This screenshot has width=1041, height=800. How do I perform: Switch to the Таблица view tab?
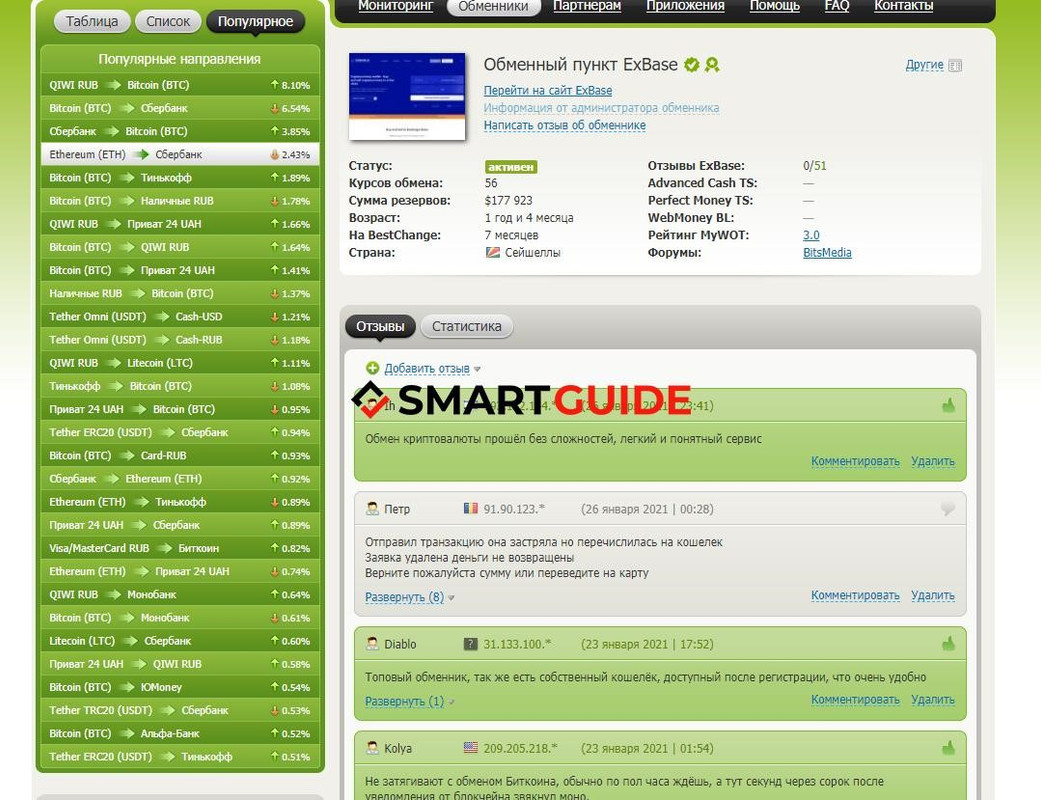92,21
